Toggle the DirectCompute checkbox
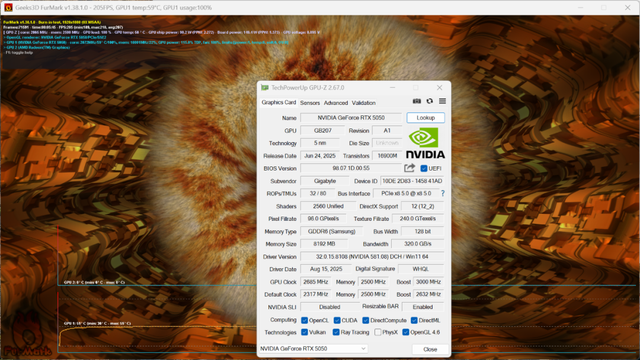640x360 pixels. pos(366,320)
